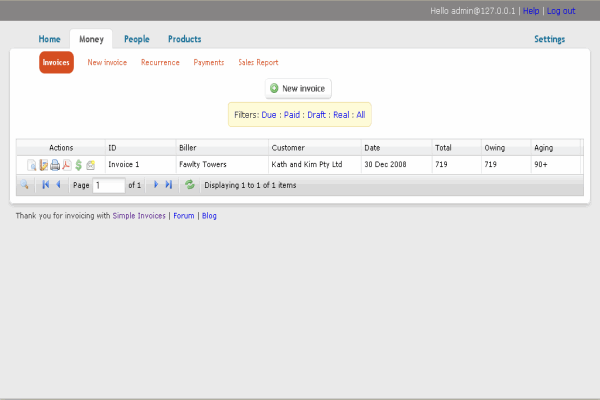600x400 pixels.
Task: Filter invoices by Draft
Action: tap(316, 115)
